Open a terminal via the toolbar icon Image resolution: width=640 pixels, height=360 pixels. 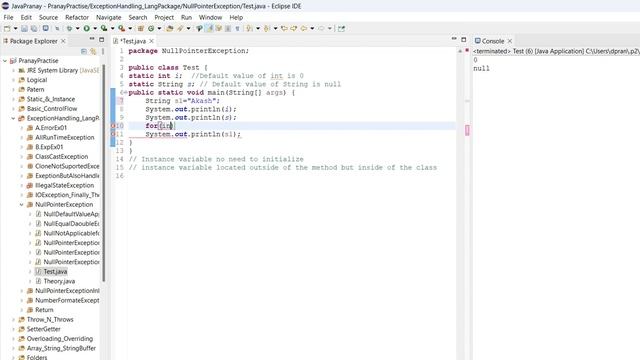[x=46, y=29]
